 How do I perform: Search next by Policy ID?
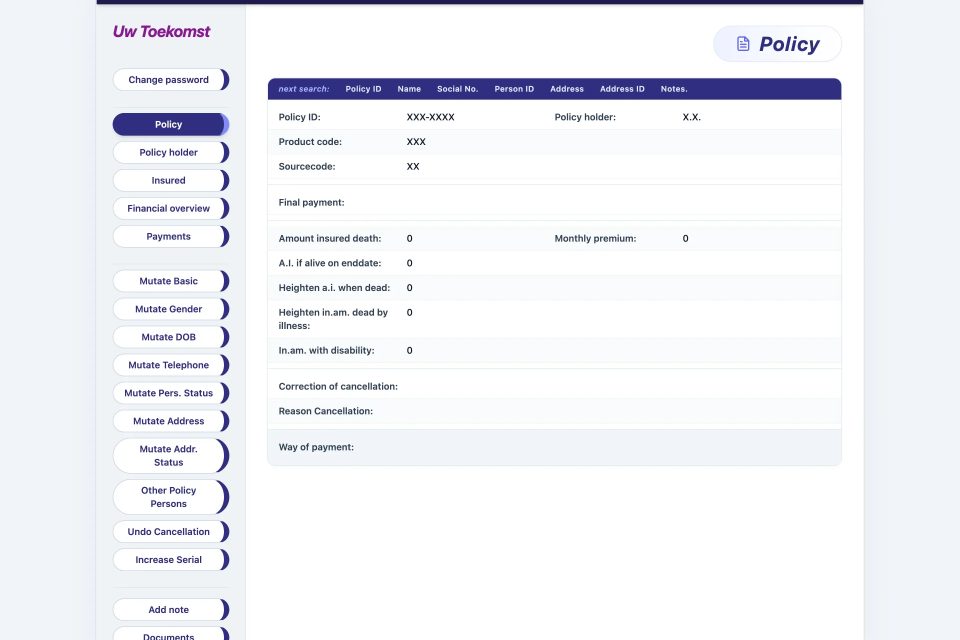(363, 89)
